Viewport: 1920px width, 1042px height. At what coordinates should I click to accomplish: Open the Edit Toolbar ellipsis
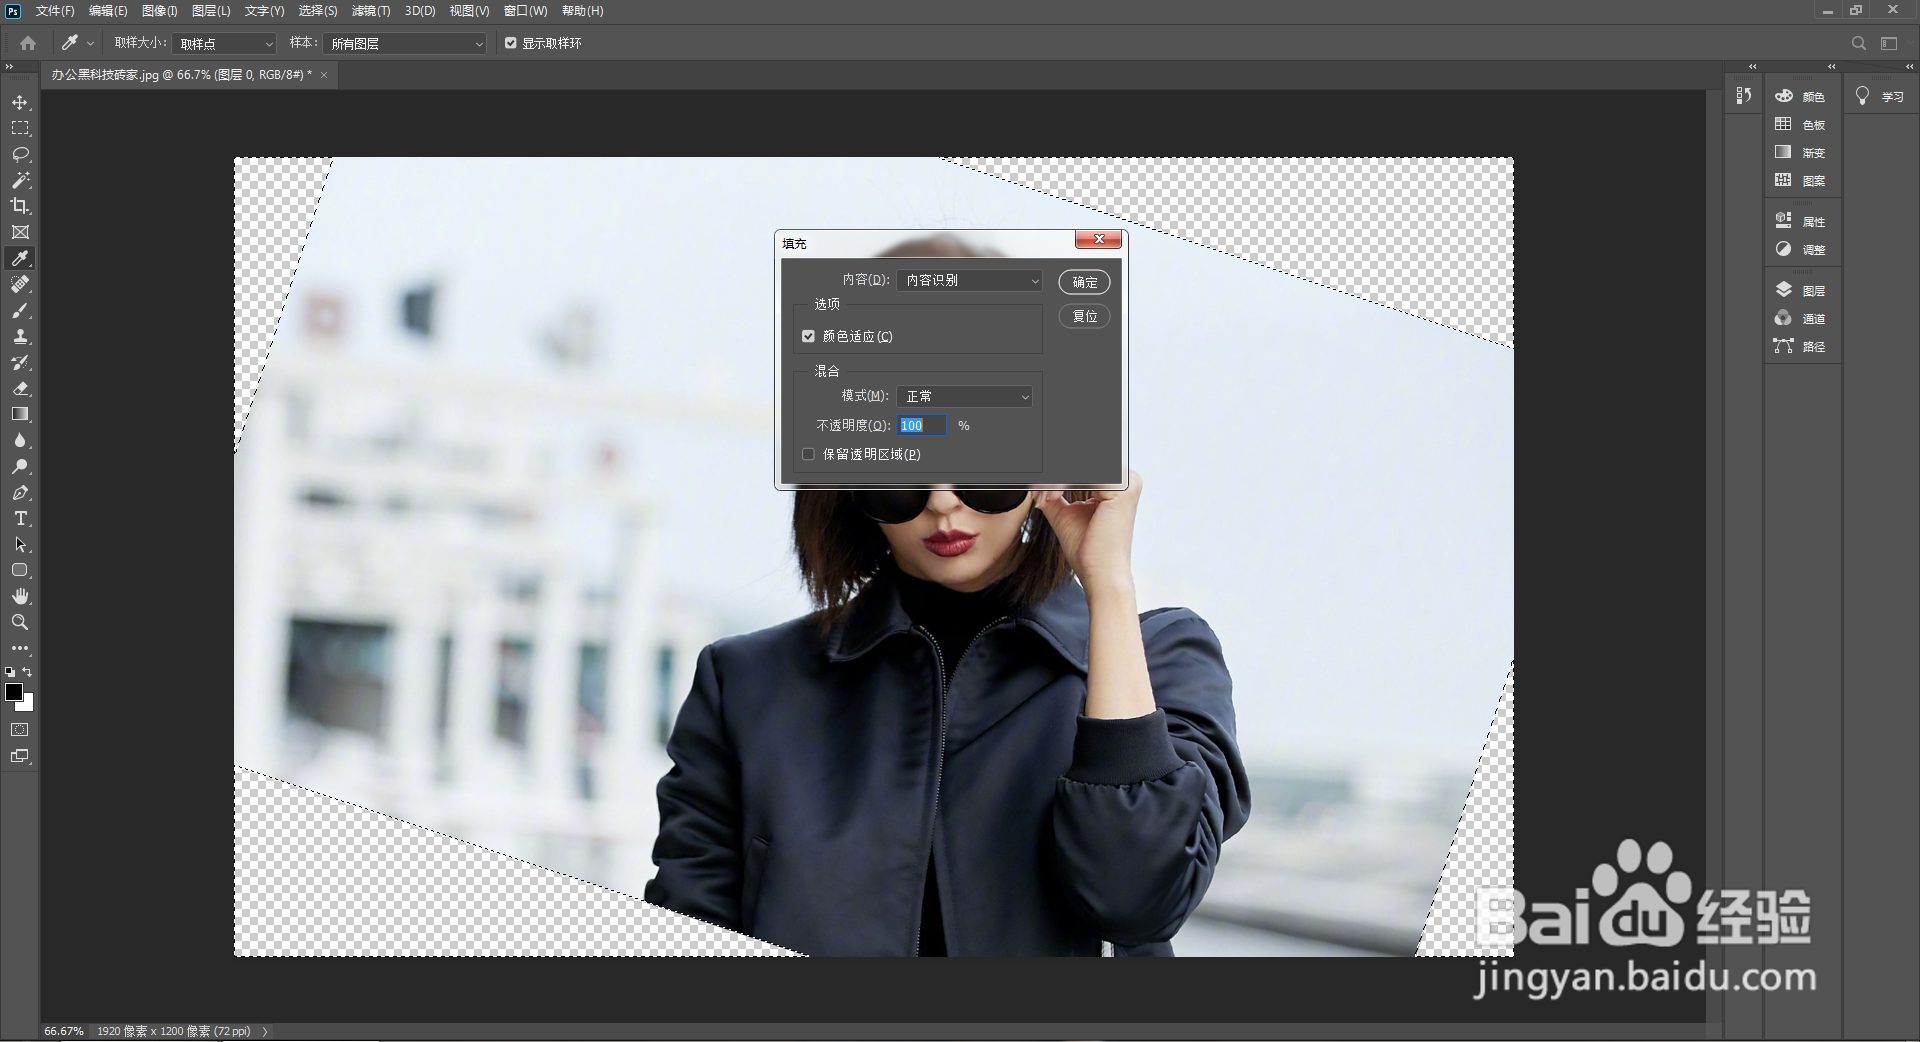tap(20, 649)
